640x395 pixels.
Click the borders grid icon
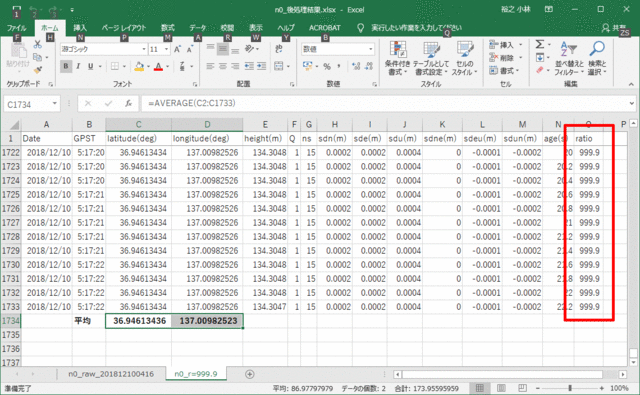115,66
